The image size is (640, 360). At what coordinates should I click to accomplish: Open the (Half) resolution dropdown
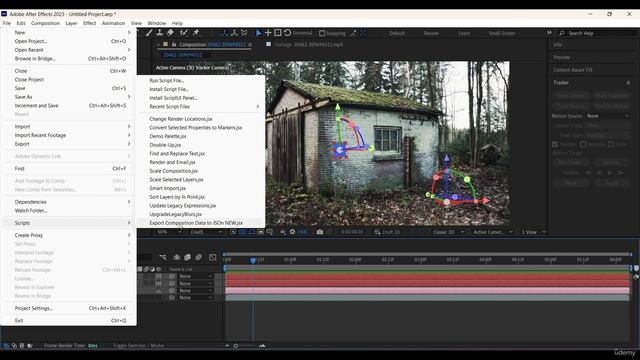tap(206, 232)
